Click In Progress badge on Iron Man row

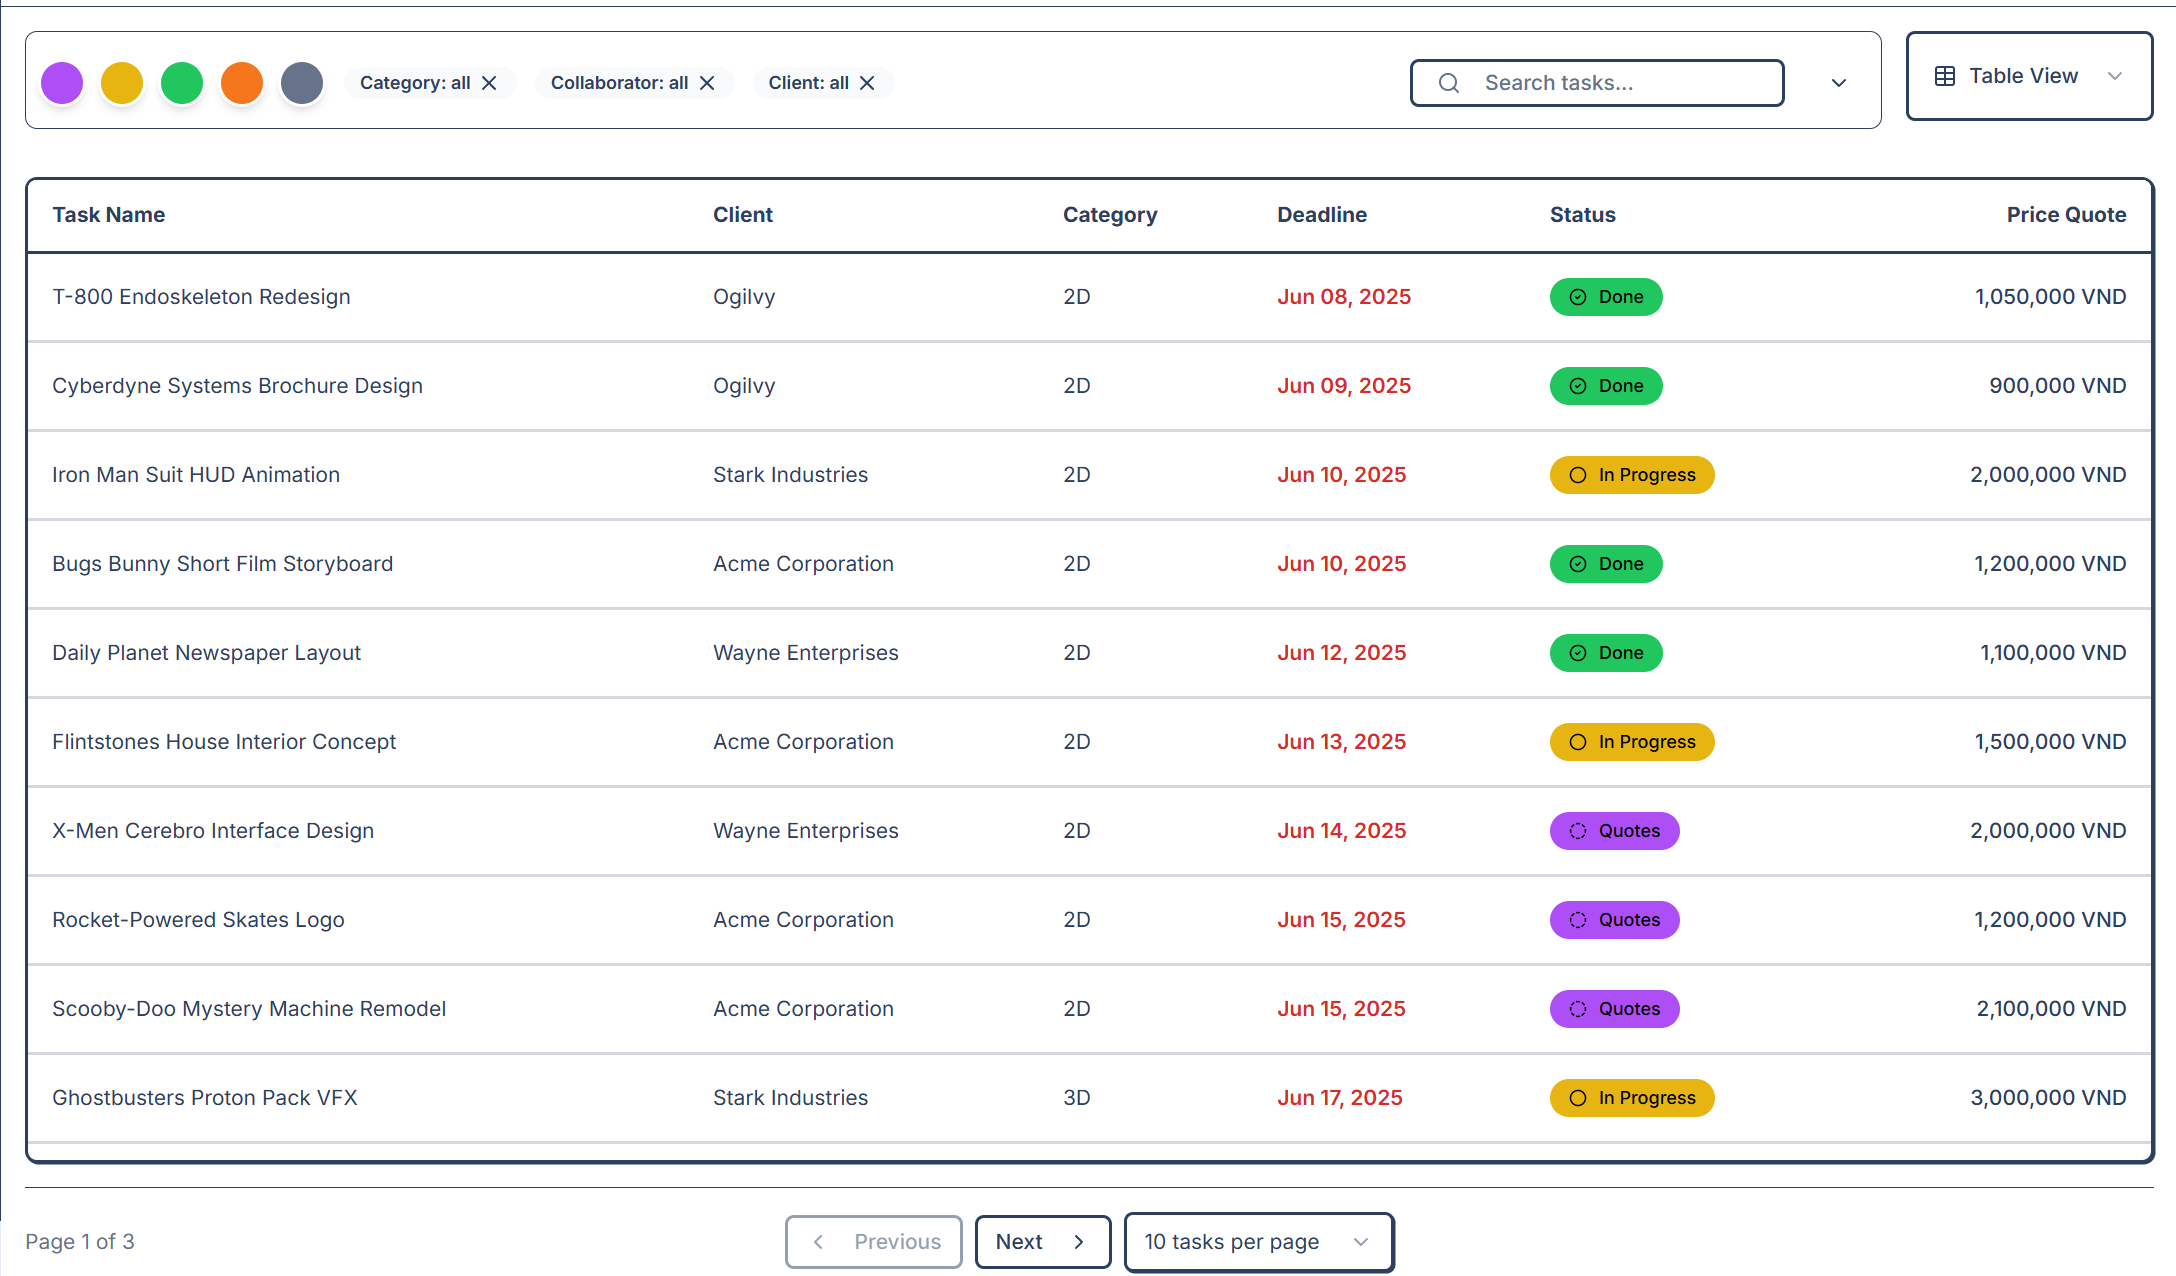[x=1632, y=475]
